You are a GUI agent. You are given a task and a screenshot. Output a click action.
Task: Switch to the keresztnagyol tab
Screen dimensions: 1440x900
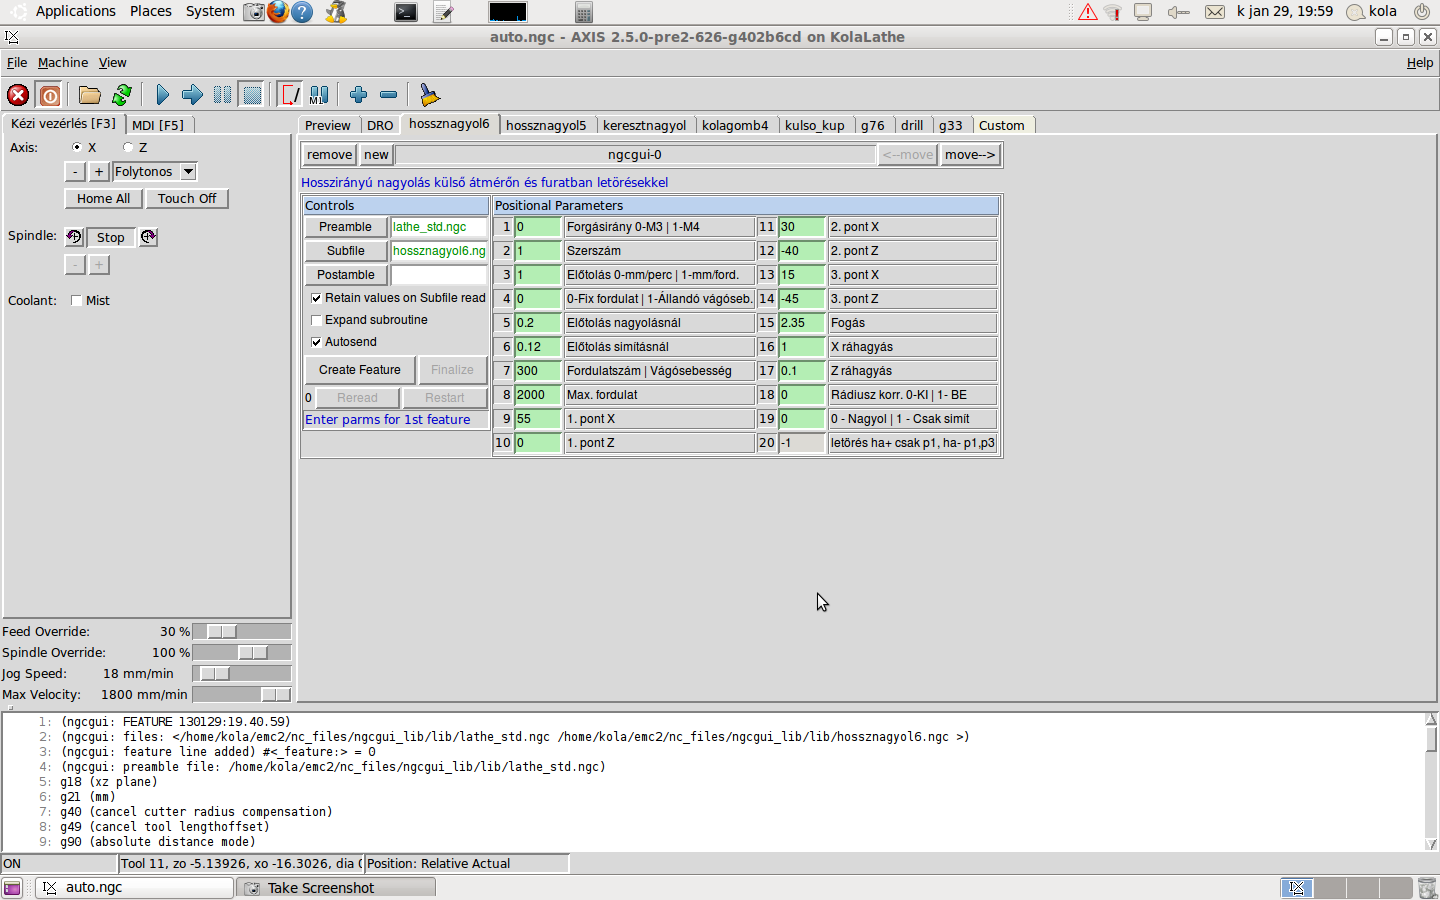[x=644, y=125]
